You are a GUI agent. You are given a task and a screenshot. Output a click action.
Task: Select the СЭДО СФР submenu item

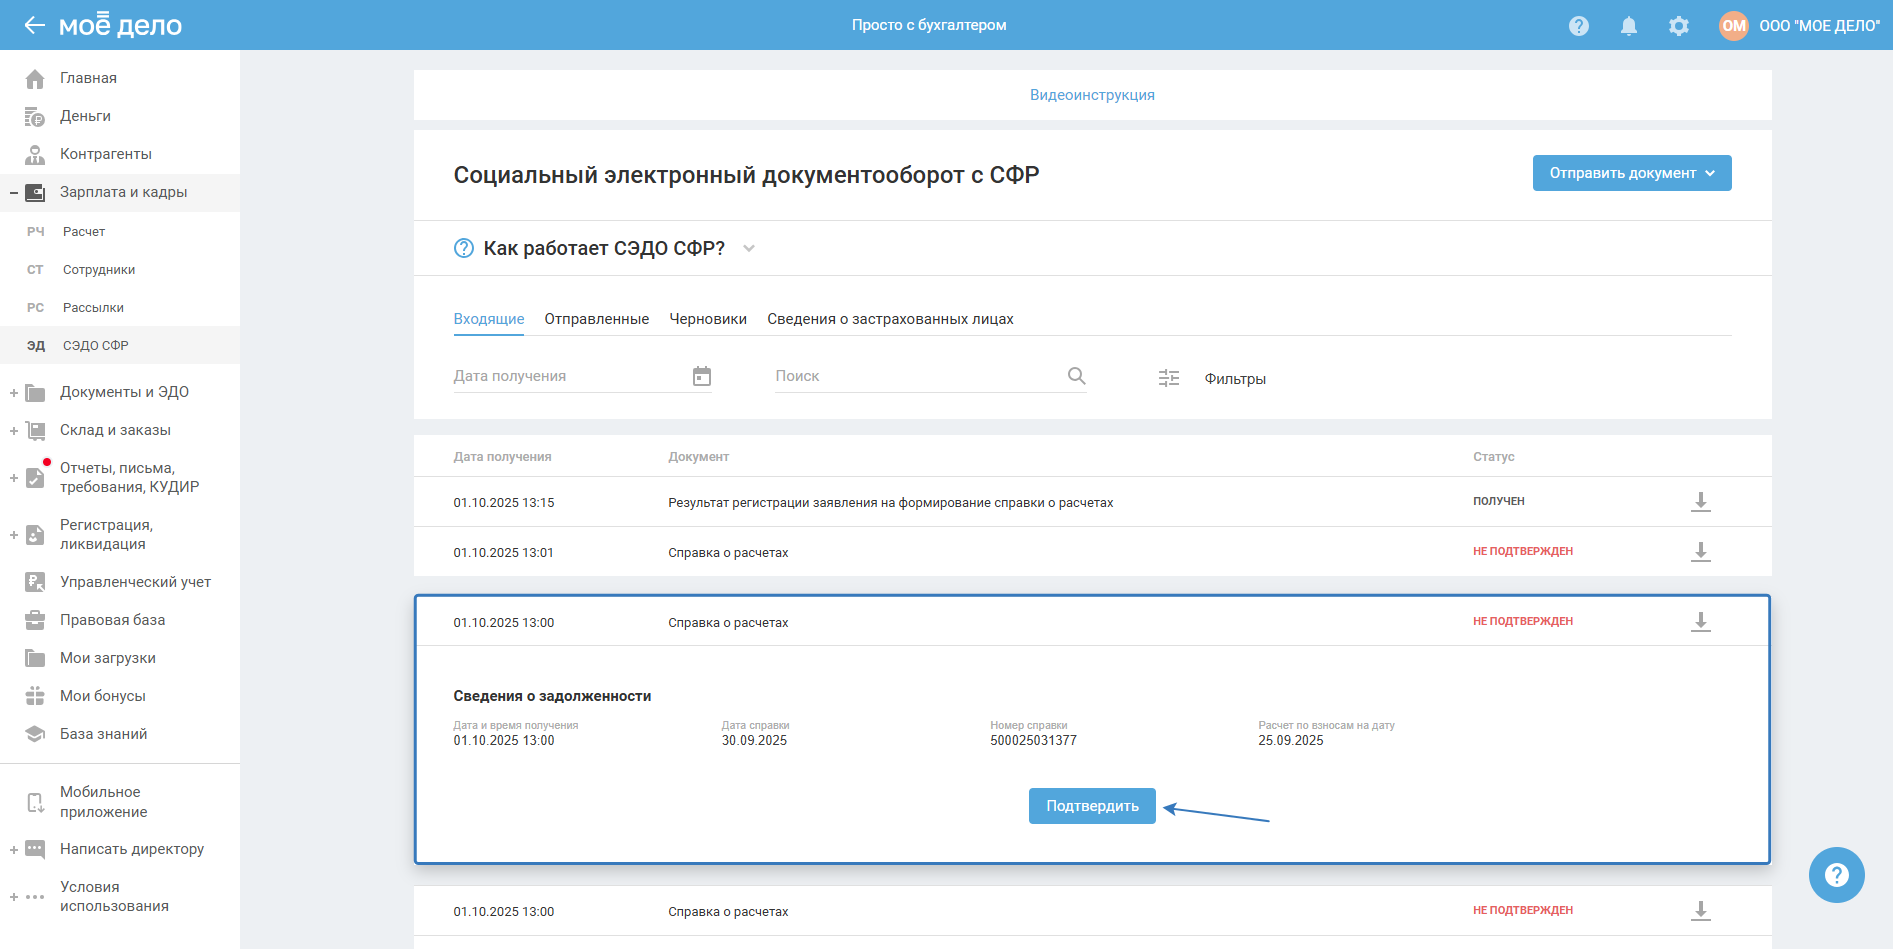tap(120, 346)
